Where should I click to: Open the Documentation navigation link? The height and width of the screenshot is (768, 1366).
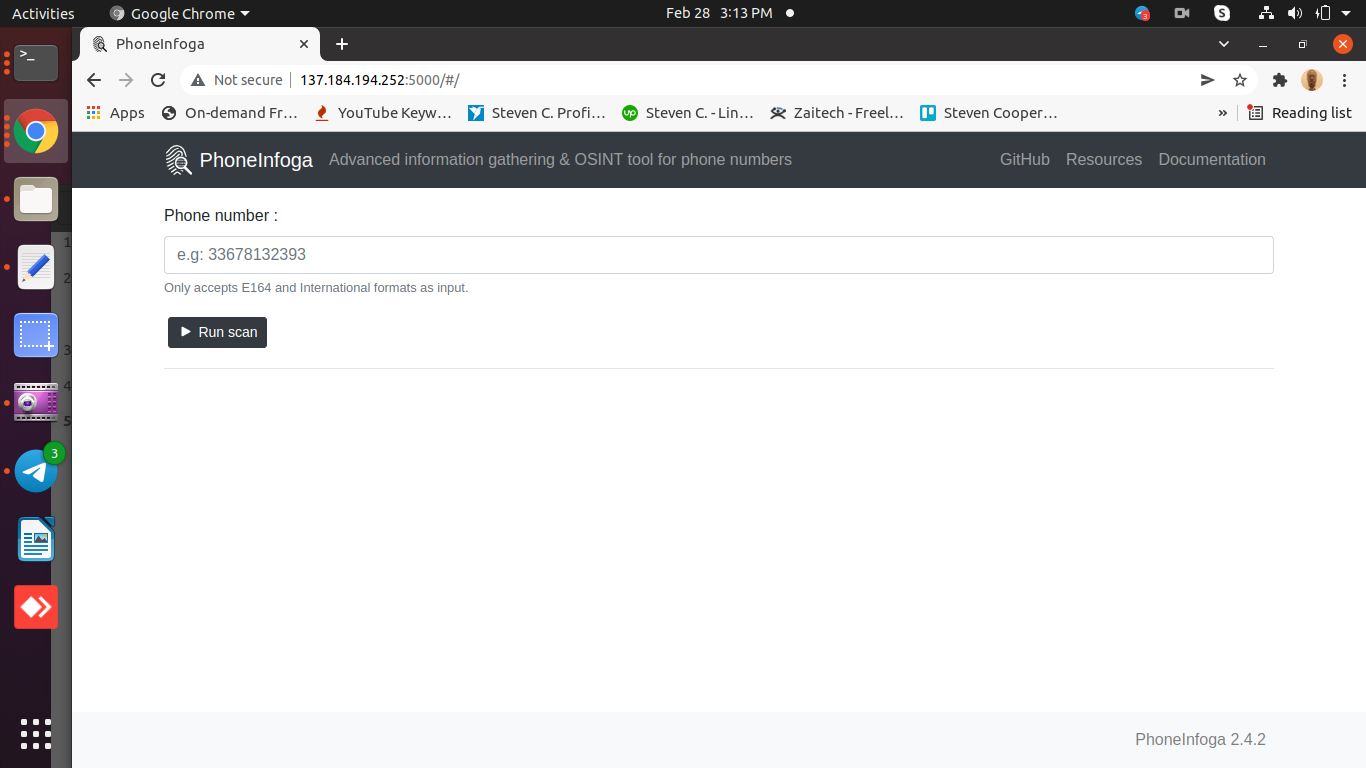(1212, 160)
